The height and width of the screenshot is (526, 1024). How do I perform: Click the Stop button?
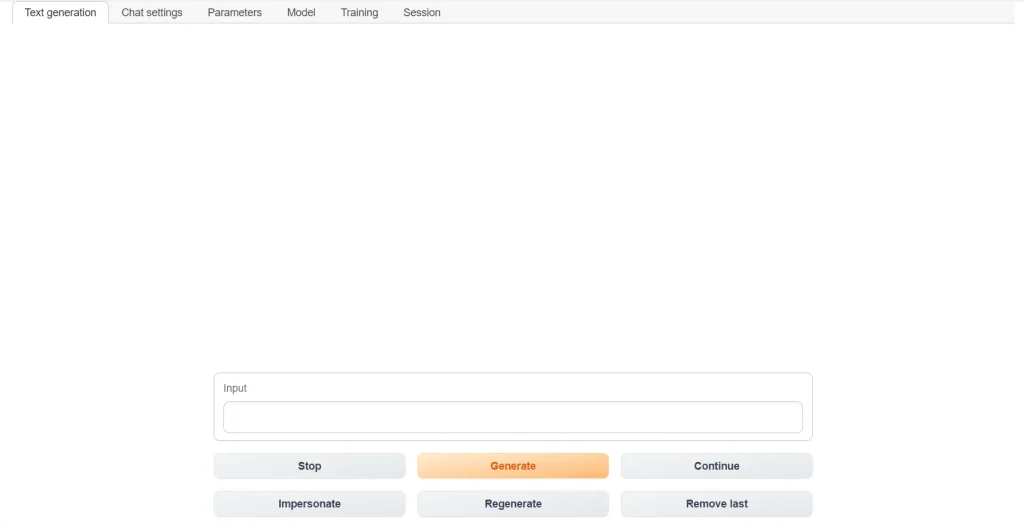click(309, 466)
